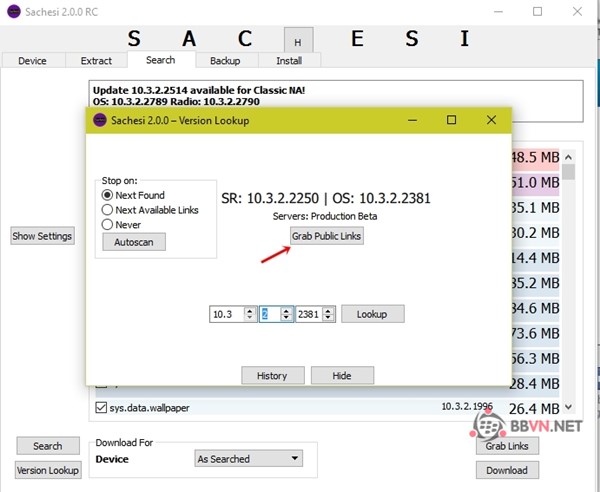Select the Next Found radio button
Screen dimensions: 600x492
(x=108, y=195)
